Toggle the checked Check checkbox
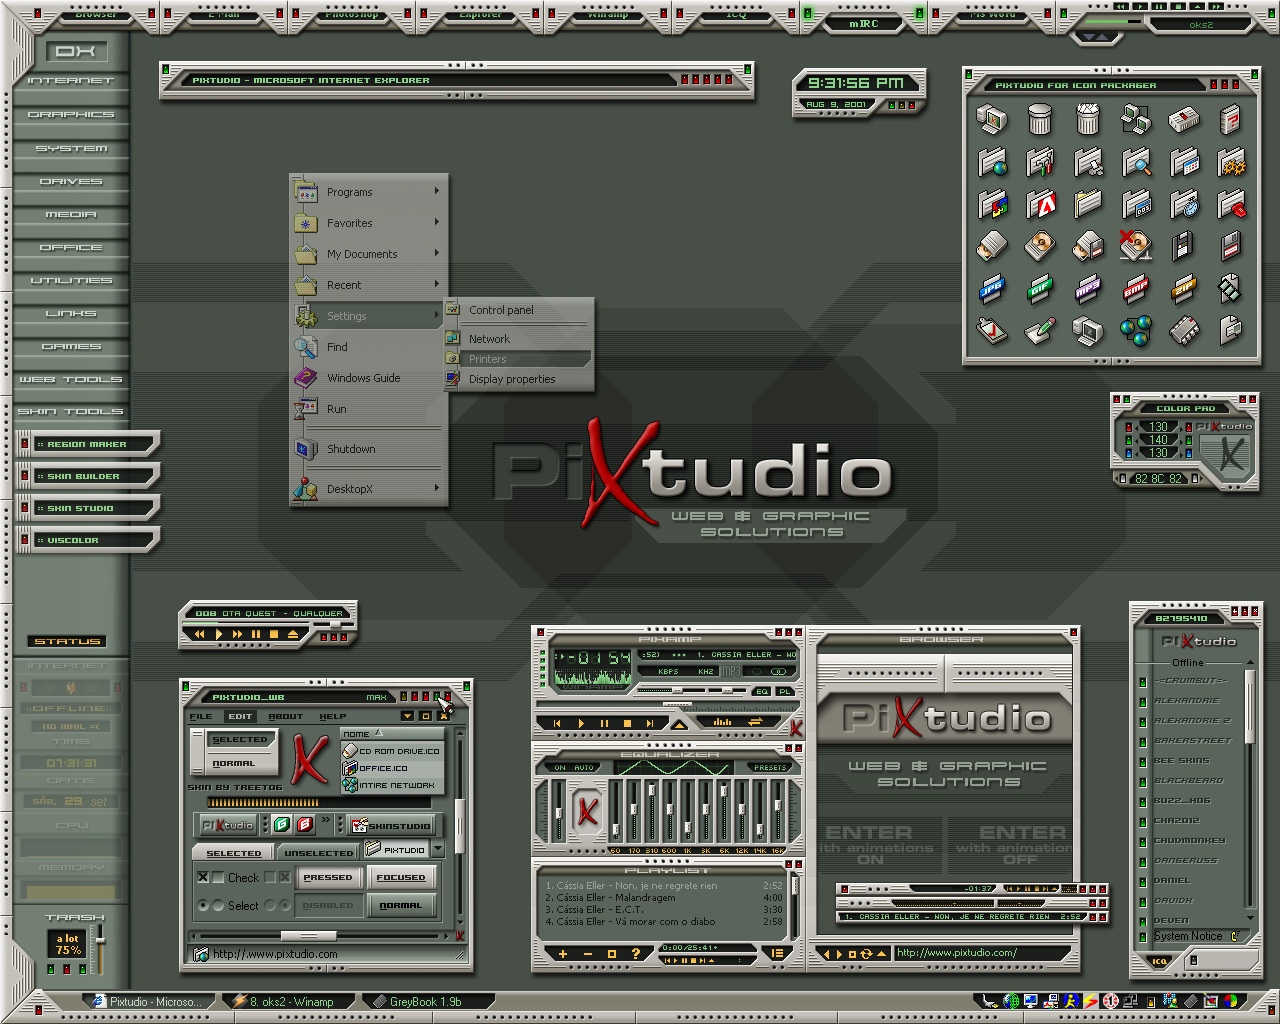Image resolution: width=1280 pixels, height=1024 pixels. pyautogui.click(x=203, y=877)
